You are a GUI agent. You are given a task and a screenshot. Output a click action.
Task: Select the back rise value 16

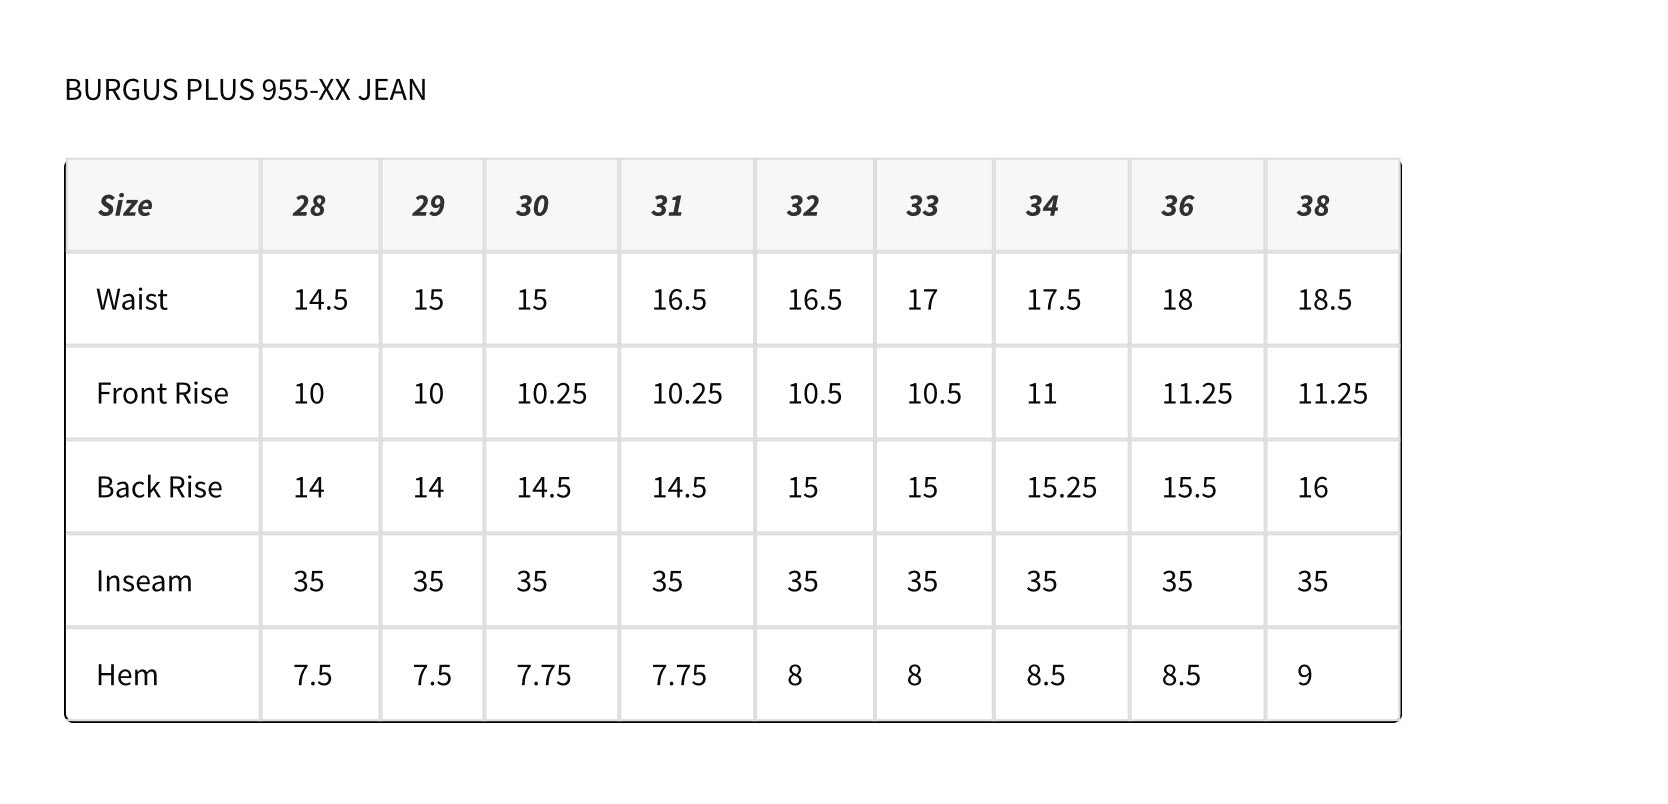1312,488
